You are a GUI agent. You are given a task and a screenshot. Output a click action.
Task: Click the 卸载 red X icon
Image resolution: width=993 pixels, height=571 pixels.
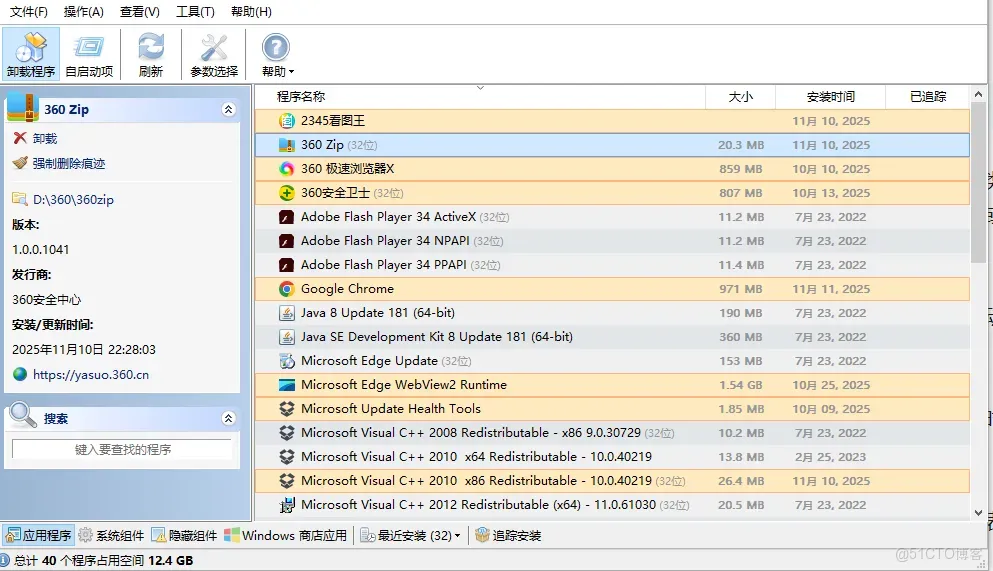(x=20, y=138)
